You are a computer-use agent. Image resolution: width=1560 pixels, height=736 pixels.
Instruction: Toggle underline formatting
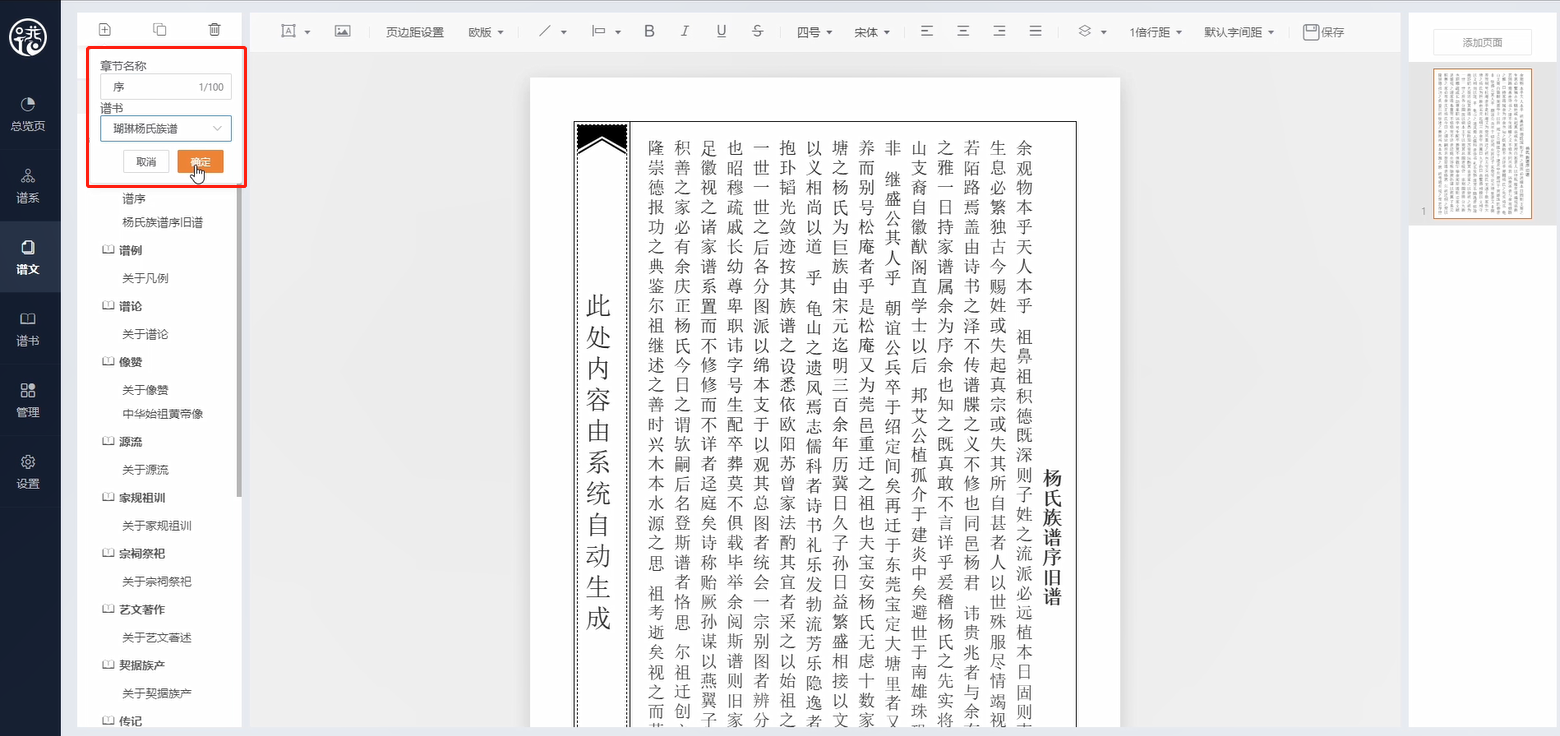(721, 32)
